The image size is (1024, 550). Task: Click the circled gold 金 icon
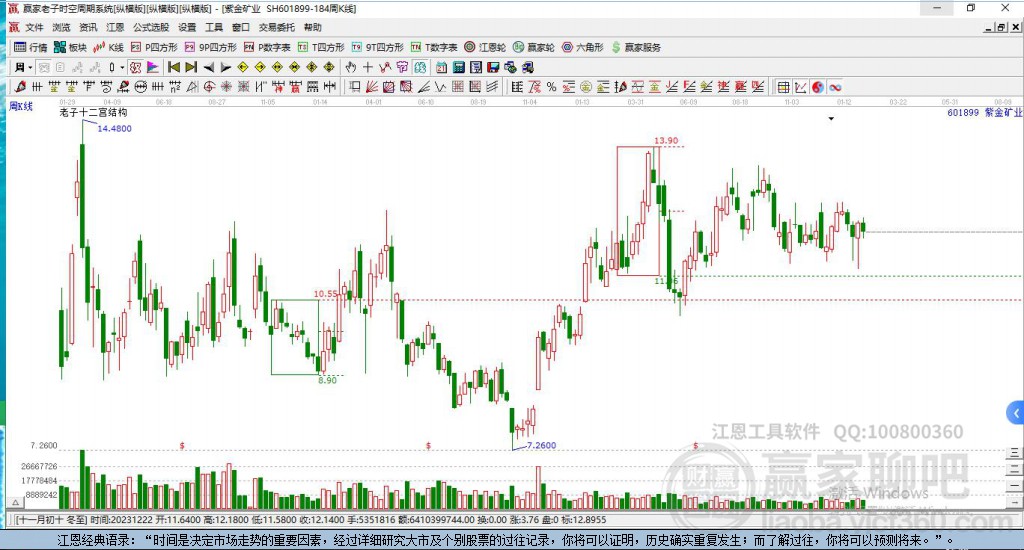[586, 87]
